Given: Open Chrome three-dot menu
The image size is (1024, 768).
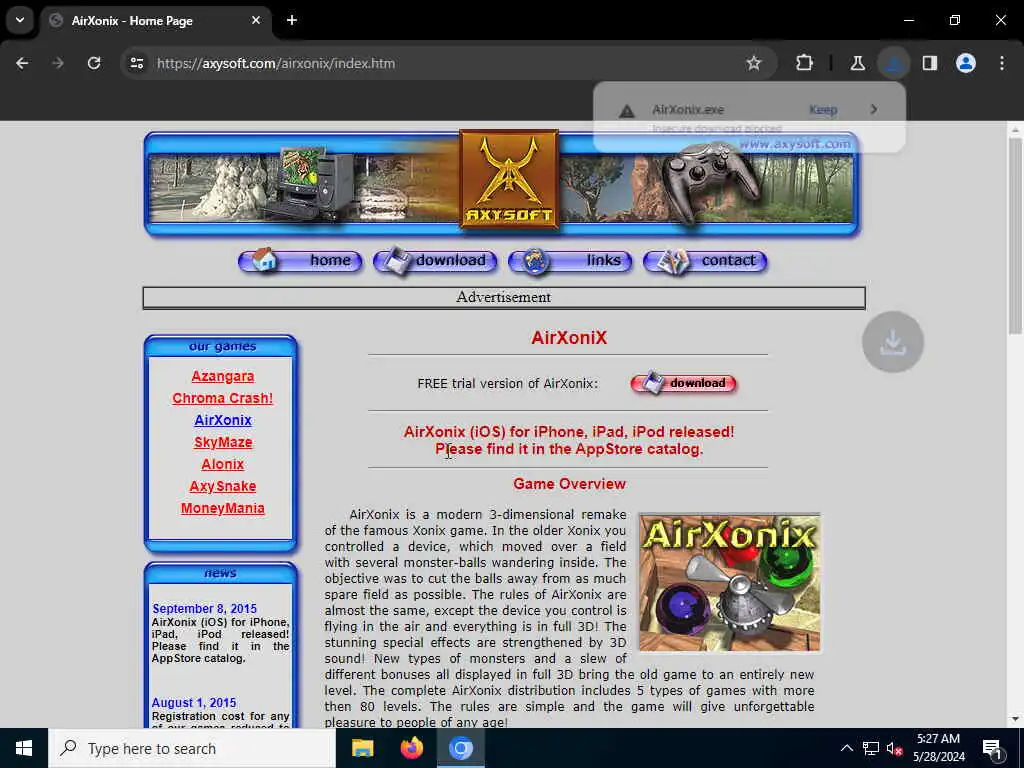Looking at the screenshot, I should pyautogui.click(x=1002, y=63).
